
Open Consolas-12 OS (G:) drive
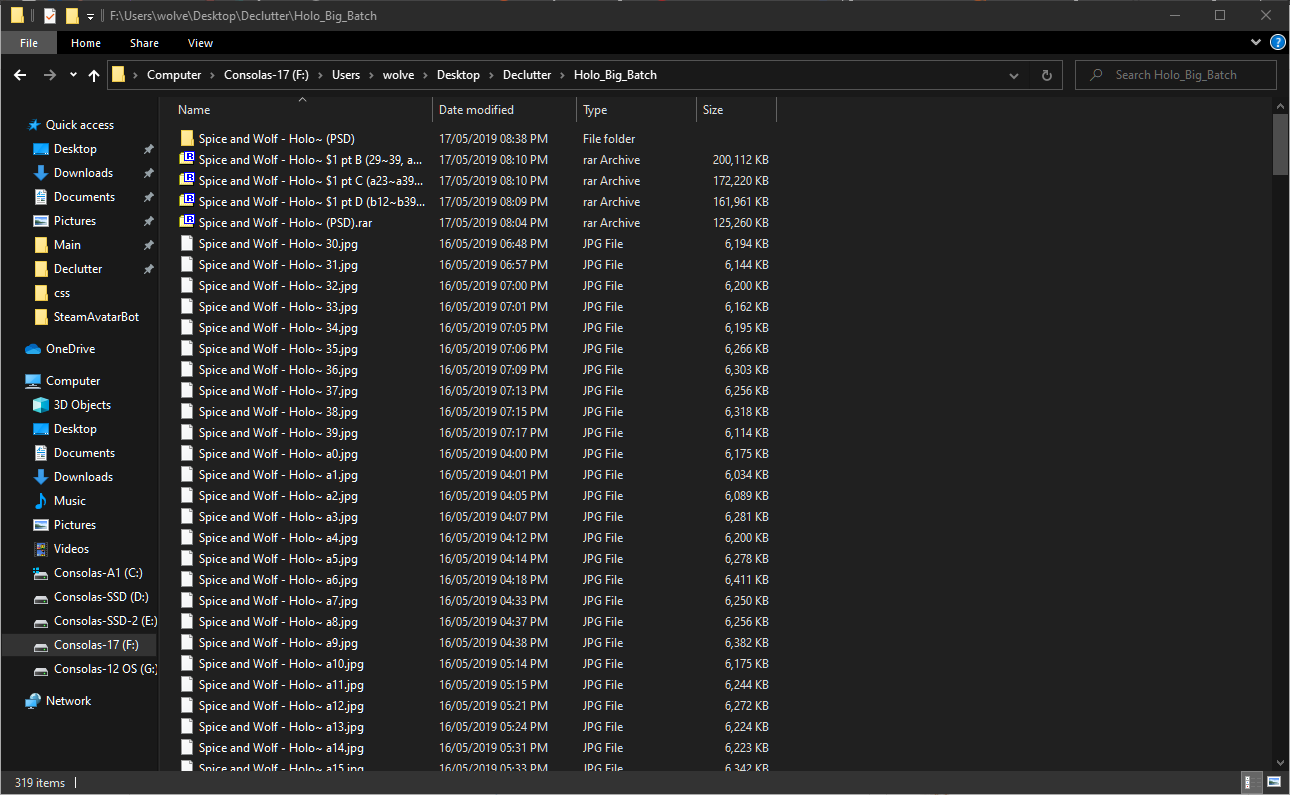[105, 669]
